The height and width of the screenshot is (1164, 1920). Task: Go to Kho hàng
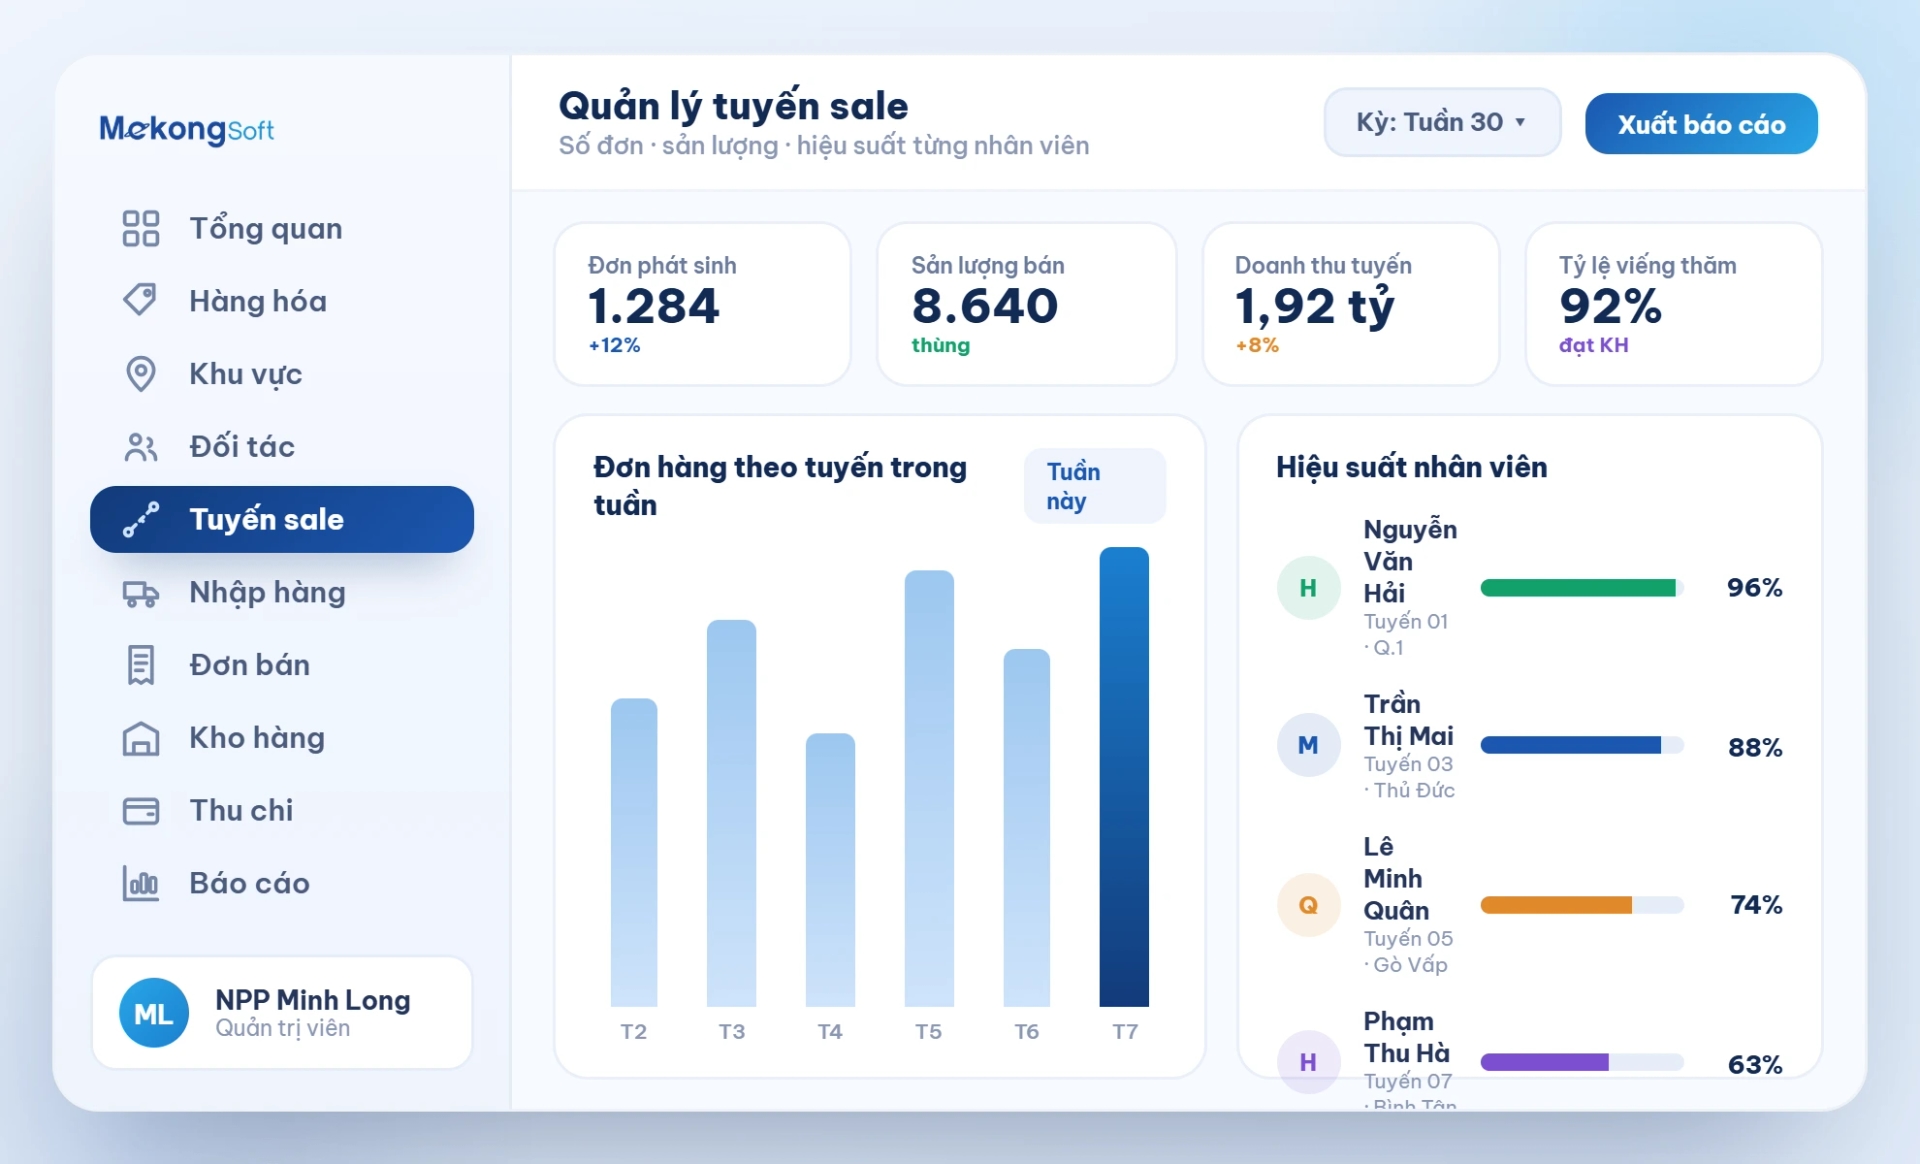[282, 738]
